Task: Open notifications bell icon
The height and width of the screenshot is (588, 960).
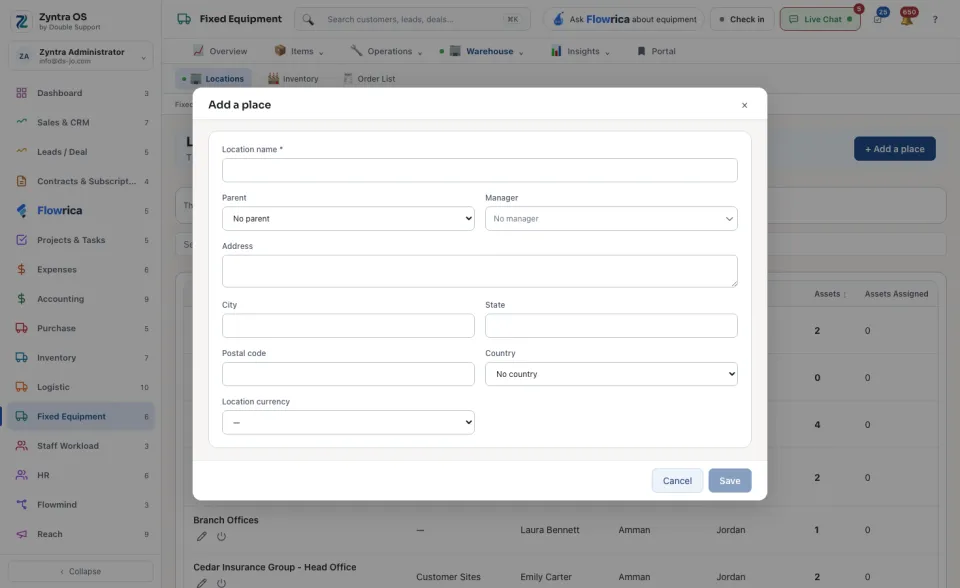Action: coord(907,19)
